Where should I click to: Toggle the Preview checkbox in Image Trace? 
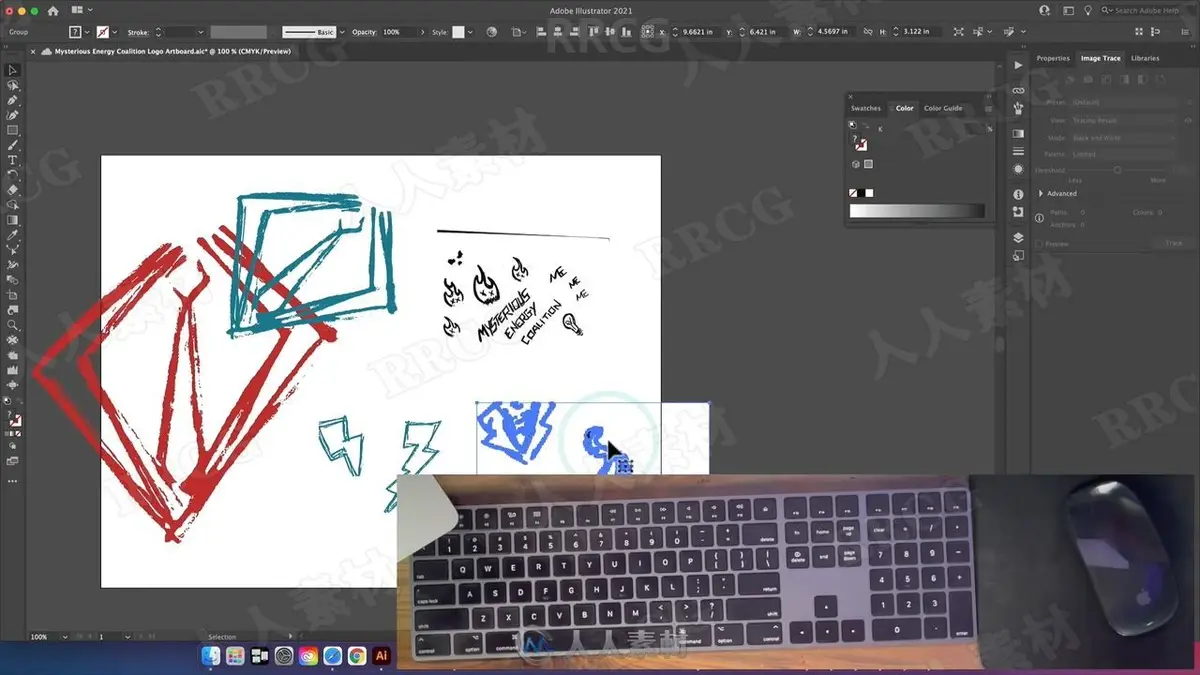[1039, 244]
